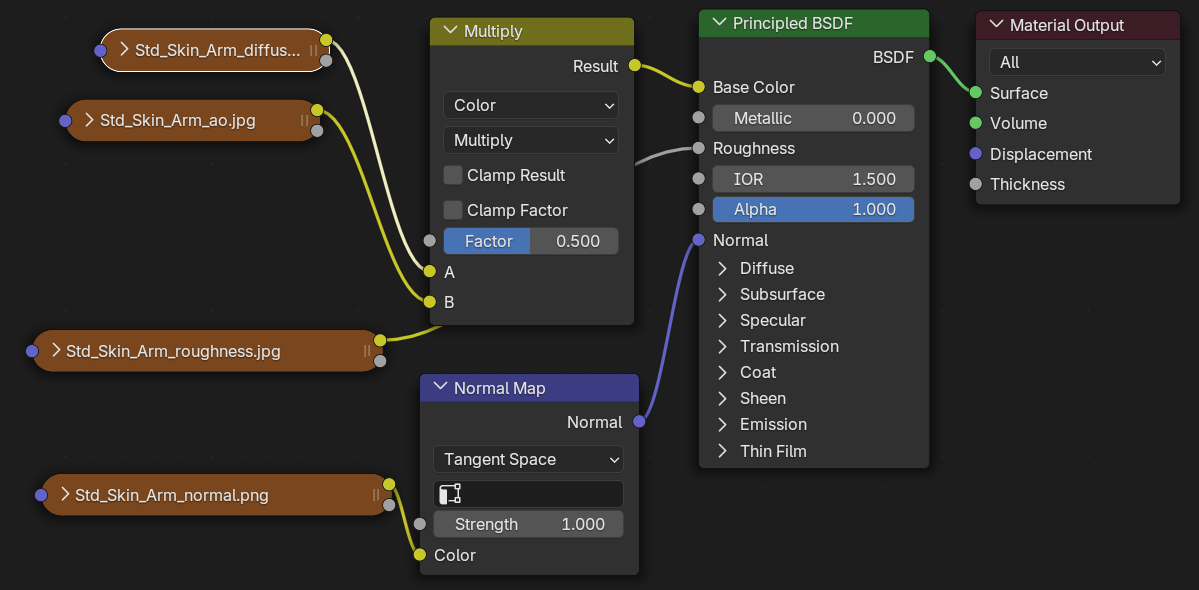Click the empty UV Map field
The image size is (1199, 590).
pyautogui.click(x=528, y=494)
